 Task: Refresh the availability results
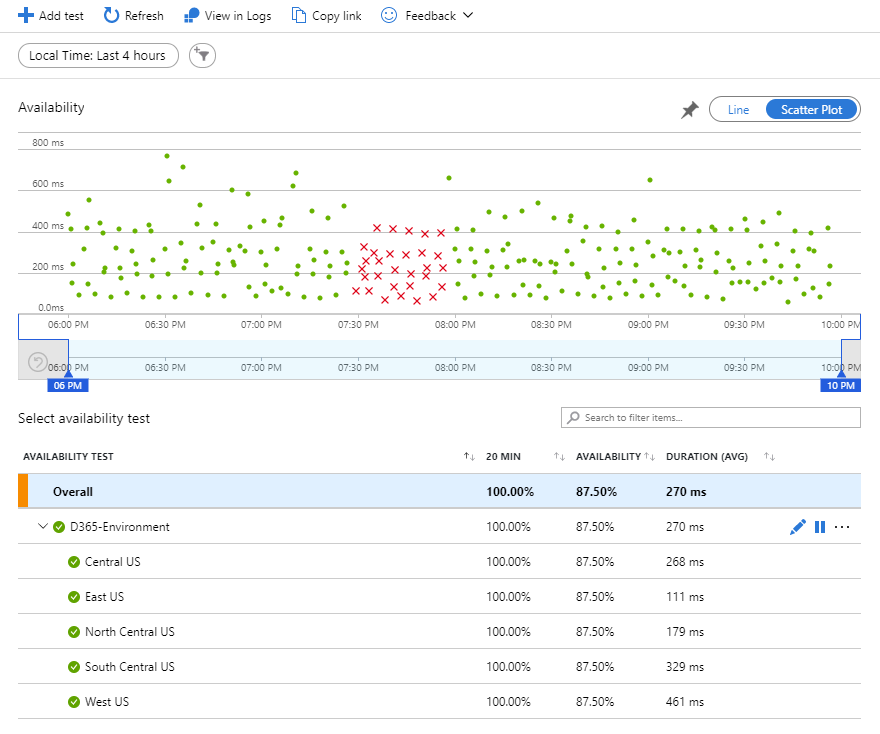[112, 16]
